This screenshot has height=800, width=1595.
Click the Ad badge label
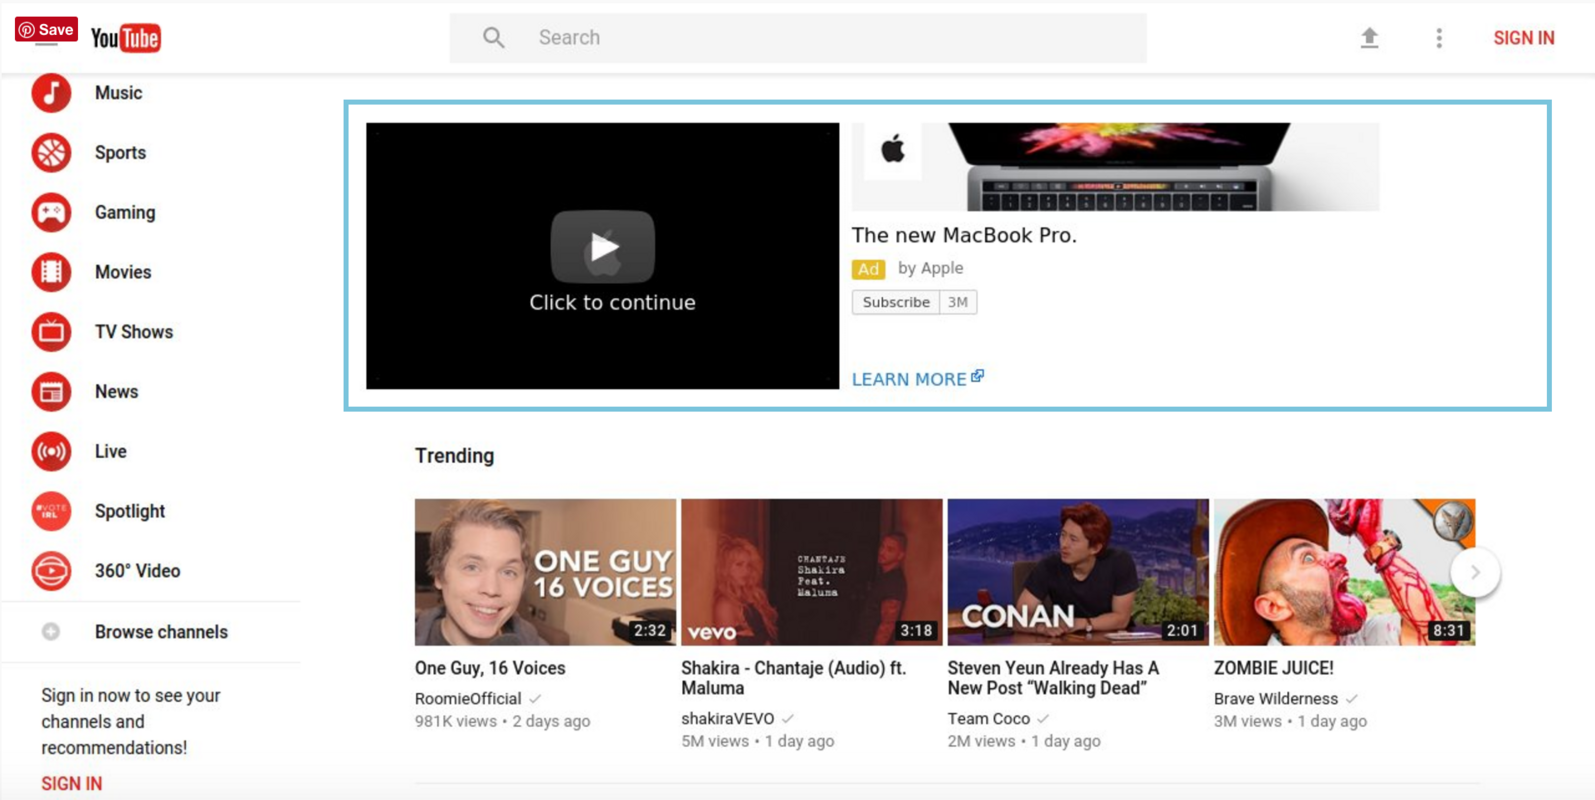click(868, 269)
